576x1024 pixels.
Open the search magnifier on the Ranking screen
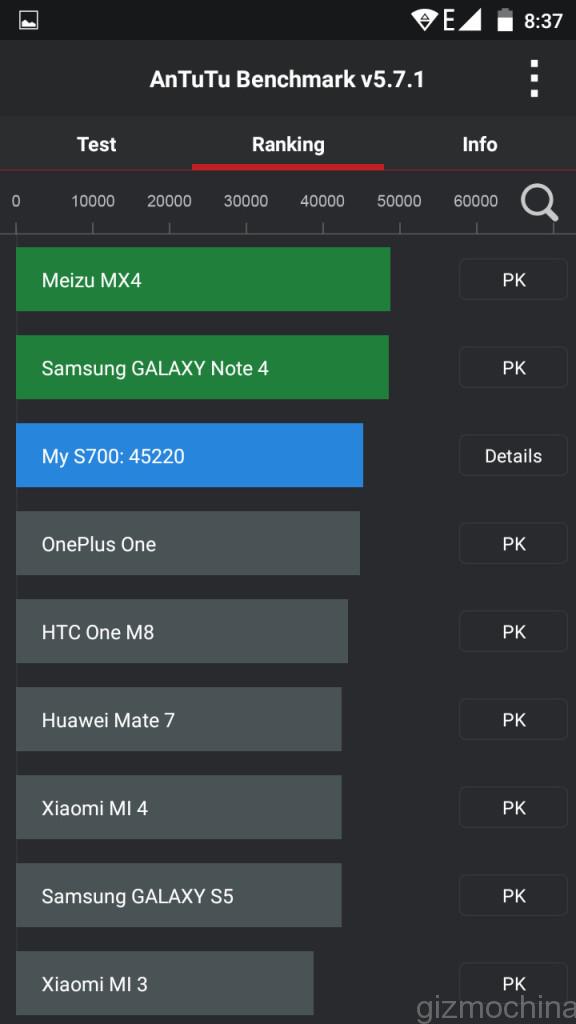click(x=539, y=201)
